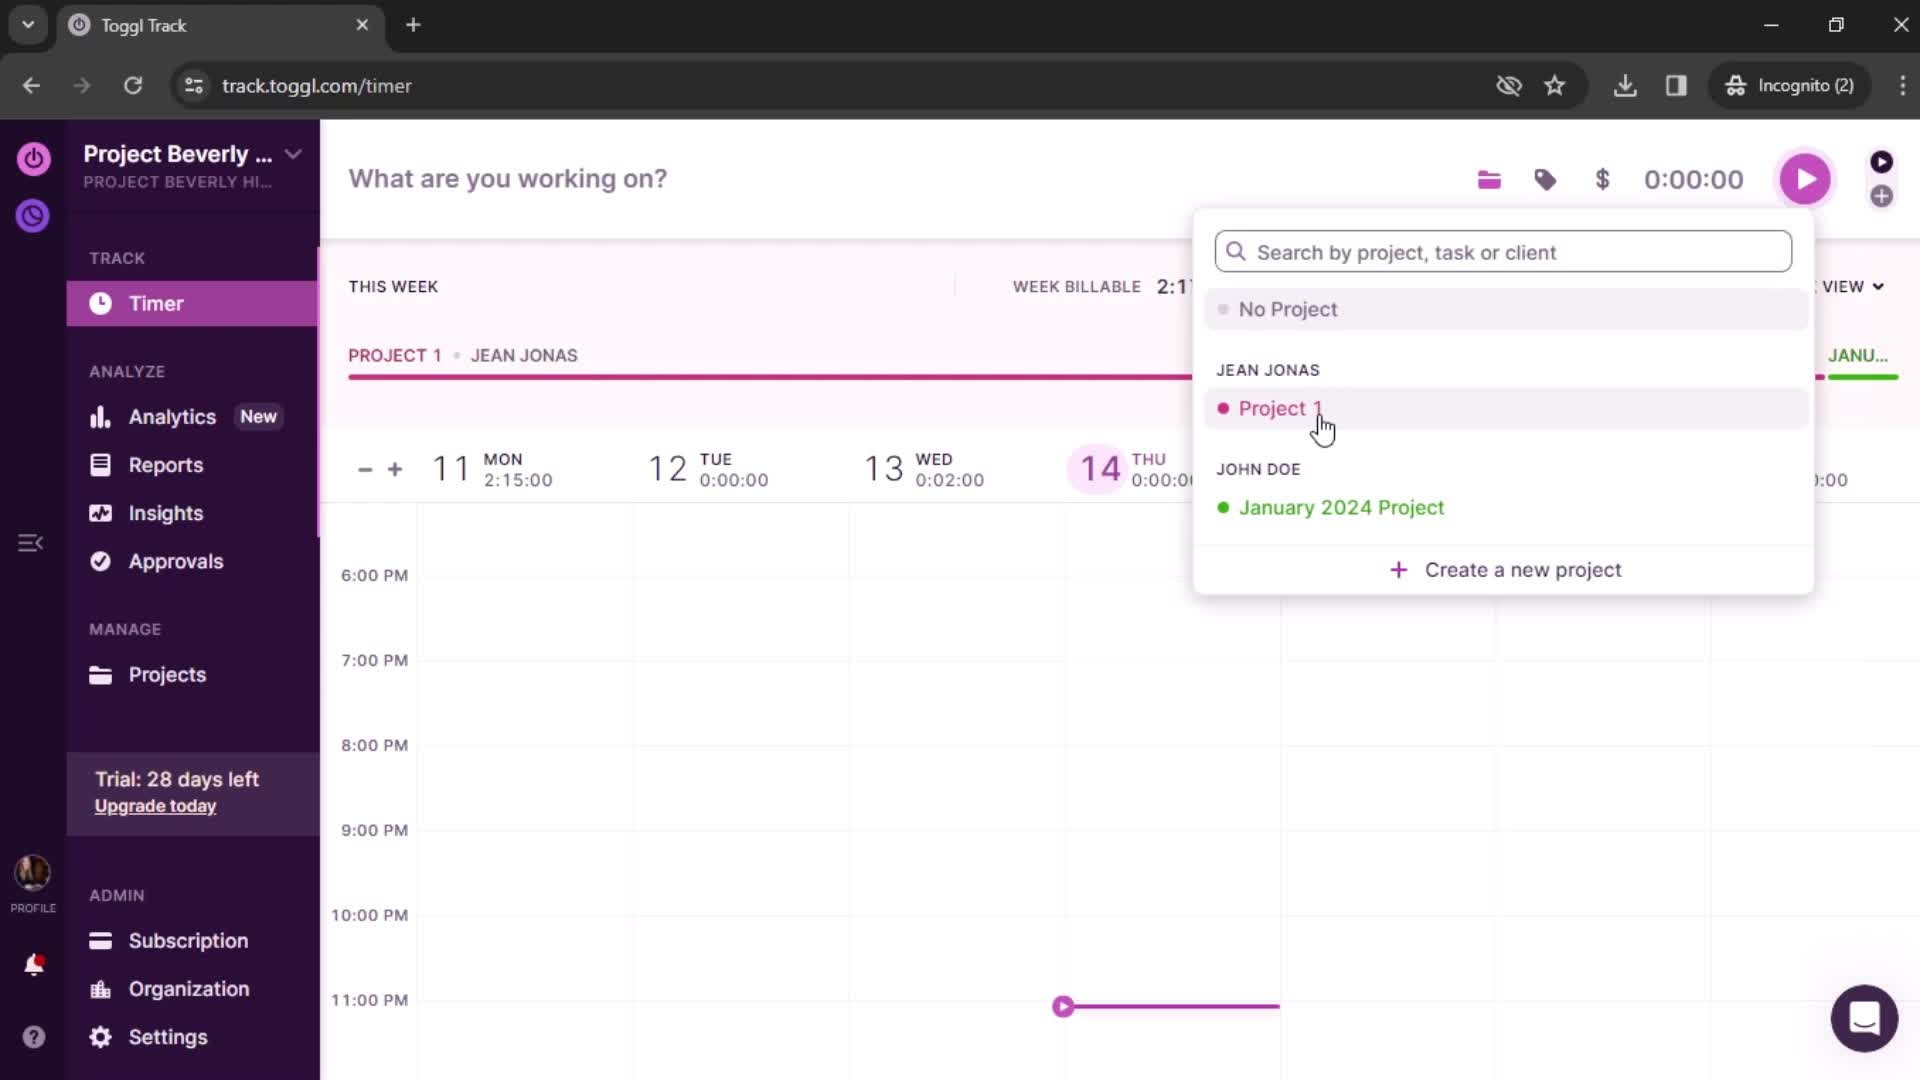
Task: Click No Project option in dropdown
Action: tap(1286, 309)
